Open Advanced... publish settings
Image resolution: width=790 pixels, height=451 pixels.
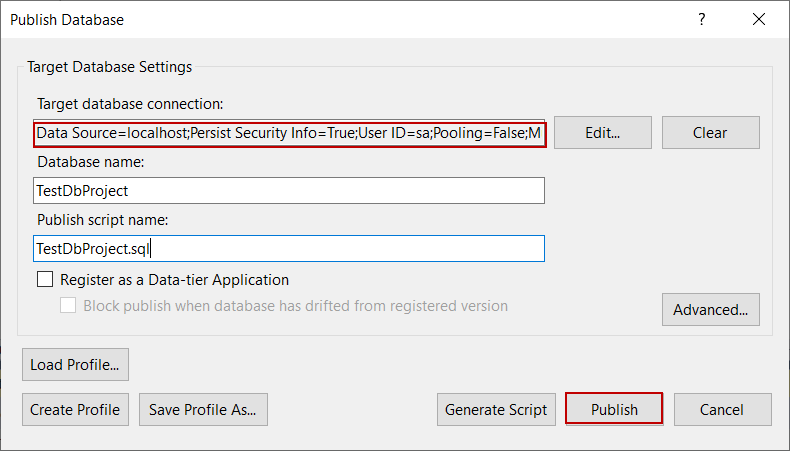(710, 310)
